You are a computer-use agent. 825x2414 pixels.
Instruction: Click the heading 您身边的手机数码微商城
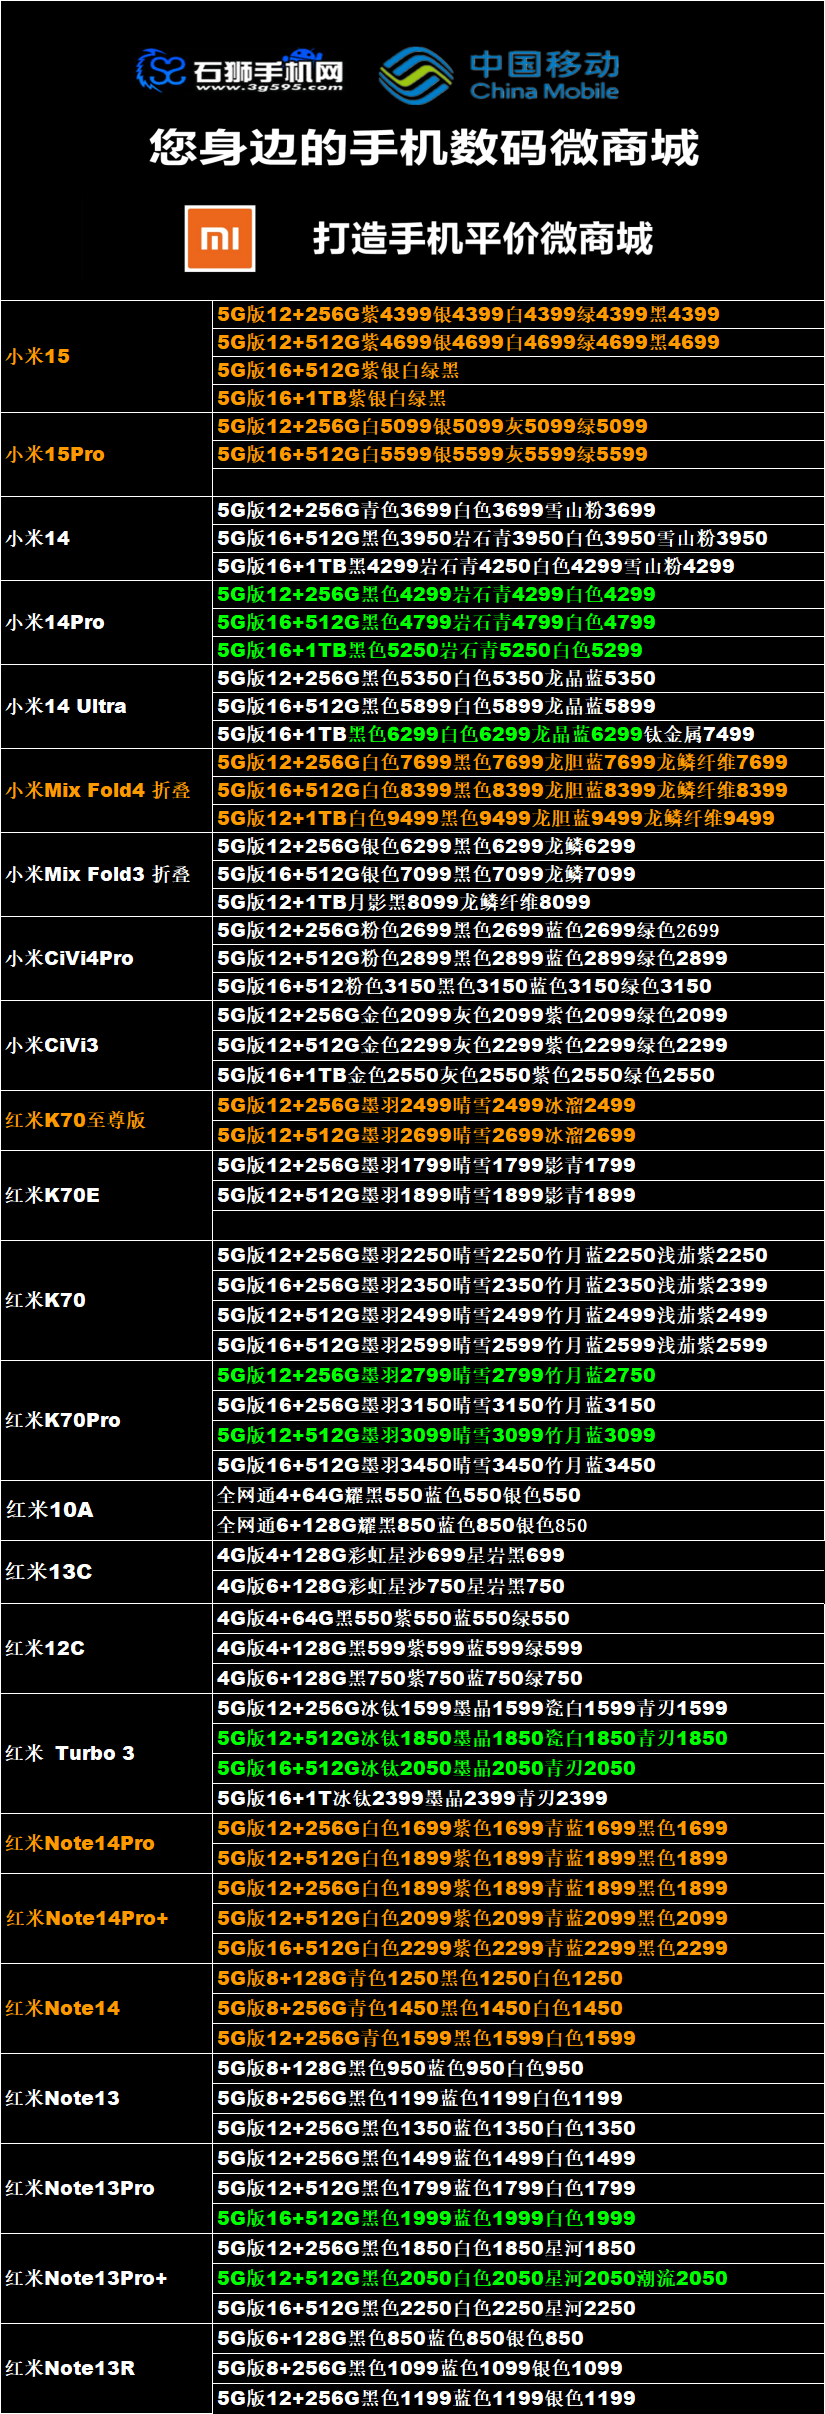click(x=424, y=148)
